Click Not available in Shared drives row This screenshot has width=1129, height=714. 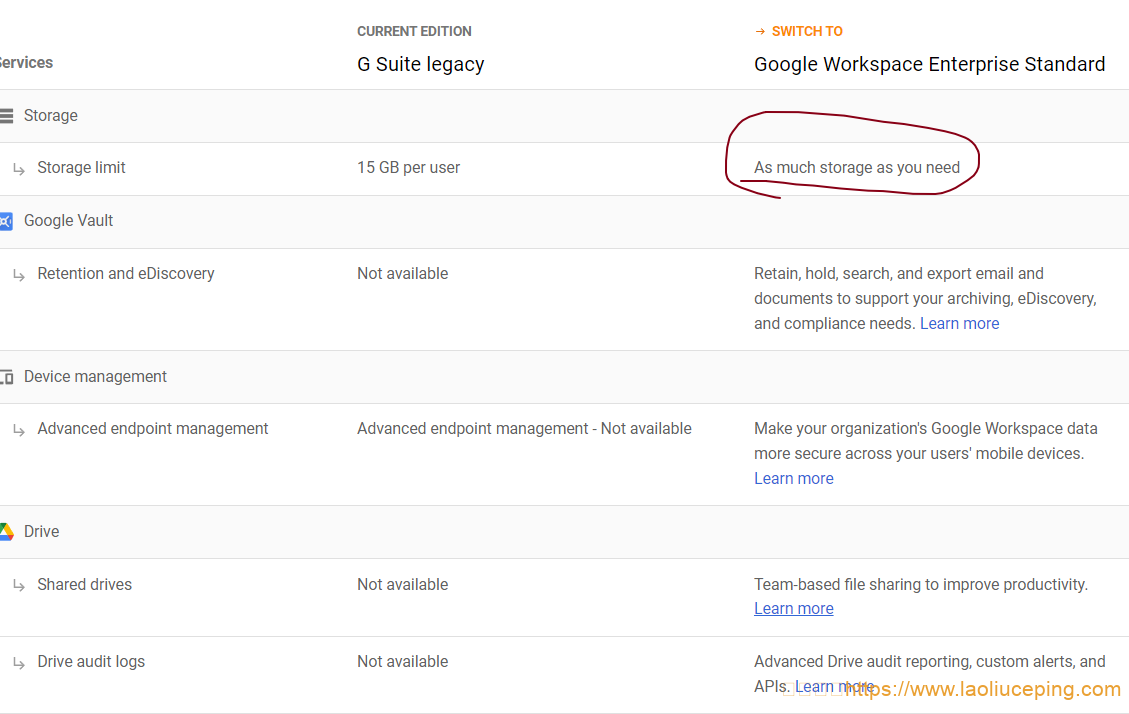402,584
